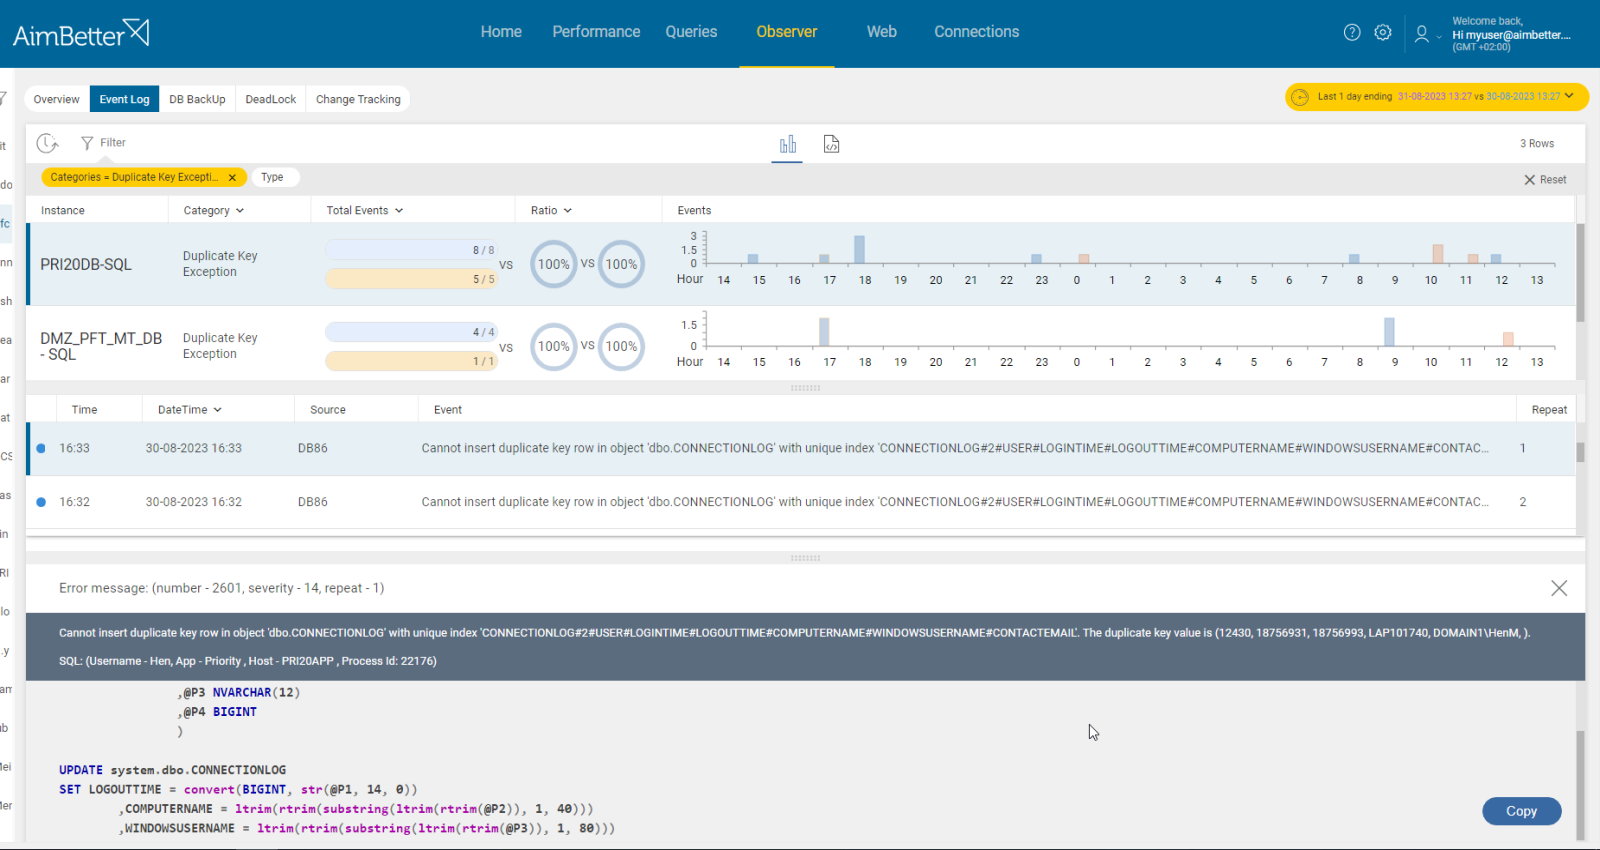This screenshot has height=850, width=1600.
Task: Go to the Performance menu
Action: coord(596,32)
